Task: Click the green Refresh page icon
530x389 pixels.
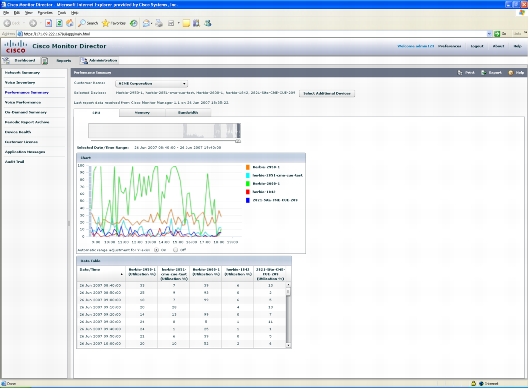Action: tap(59, 23)
